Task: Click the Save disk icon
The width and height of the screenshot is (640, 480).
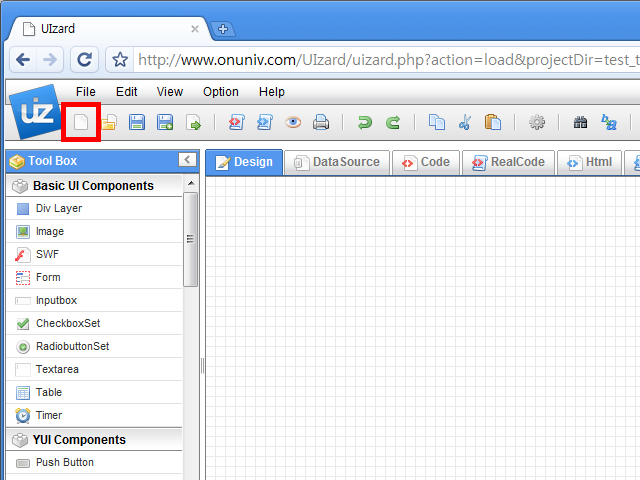Action: point(137,123)
